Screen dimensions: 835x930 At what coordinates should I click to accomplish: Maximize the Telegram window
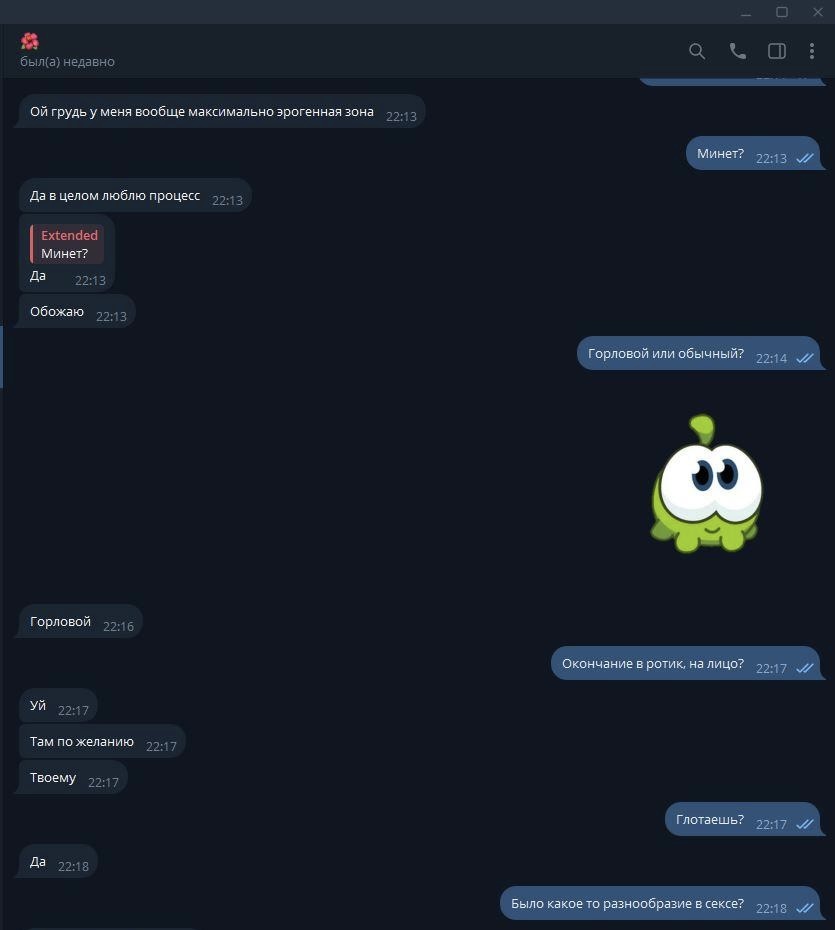(782, 12)
